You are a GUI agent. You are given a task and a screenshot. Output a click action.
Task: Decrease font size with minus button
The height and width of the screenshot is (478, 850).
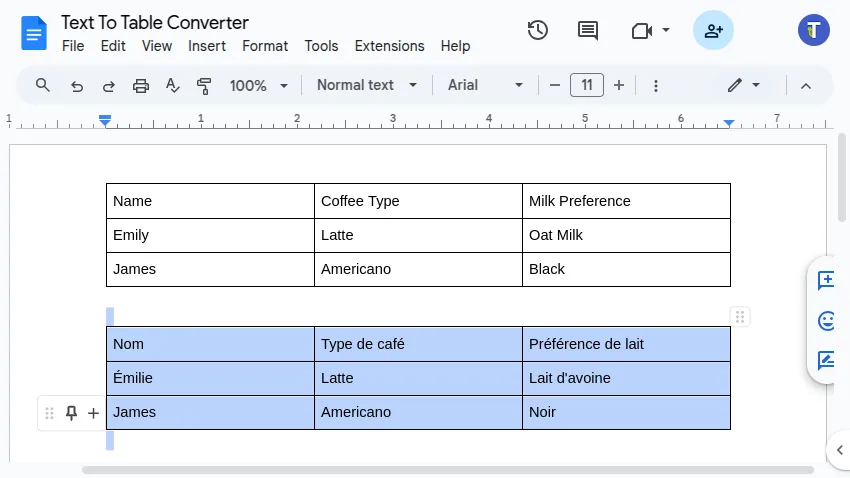555,85
